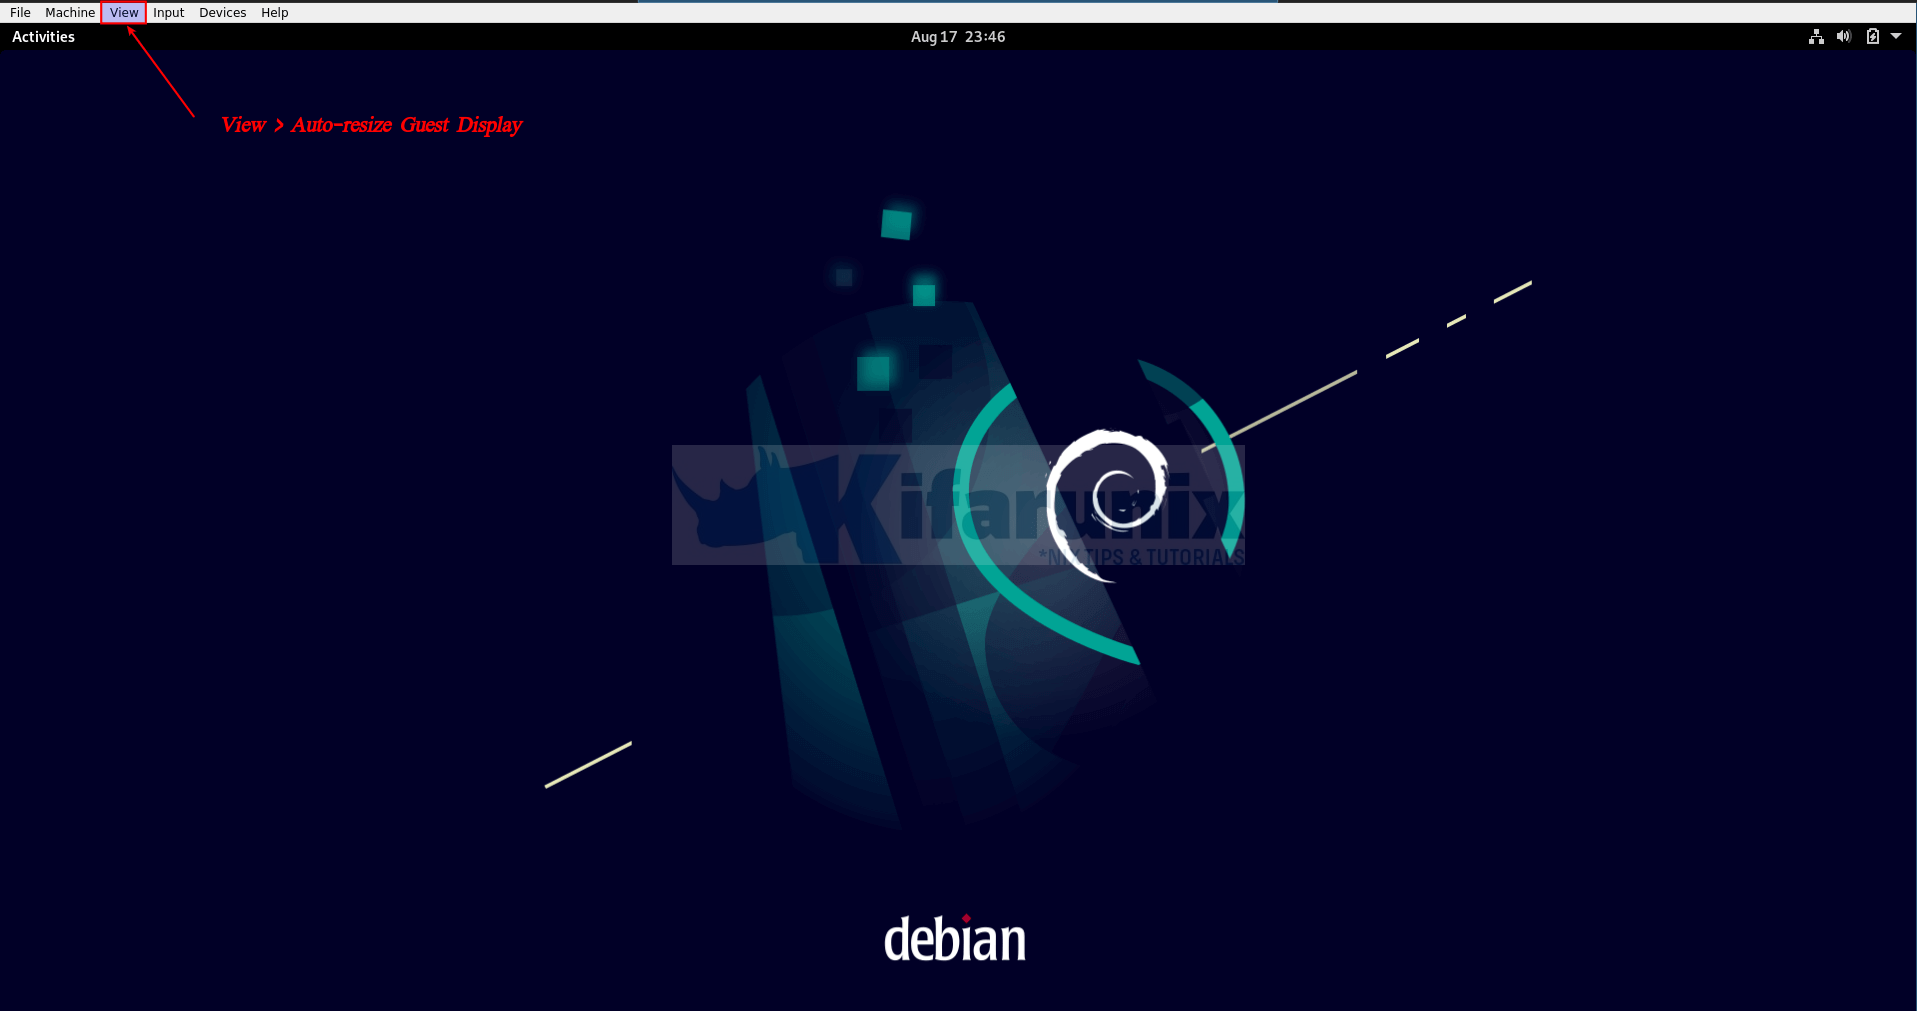The height and width of the screenshot is (1011, 1917).
Task: Click the red Auto-resize Guest Display annotation
Action: tap(371, 125)
